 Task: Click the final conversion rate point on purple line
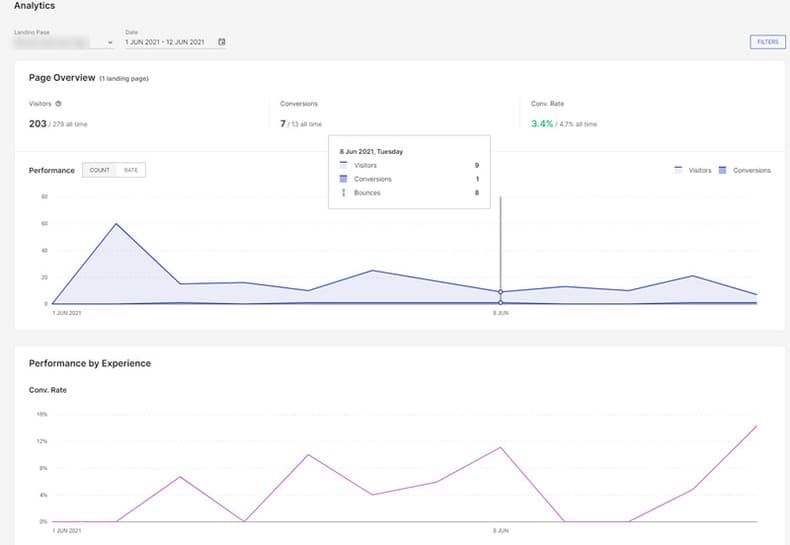tap(756, 426)
